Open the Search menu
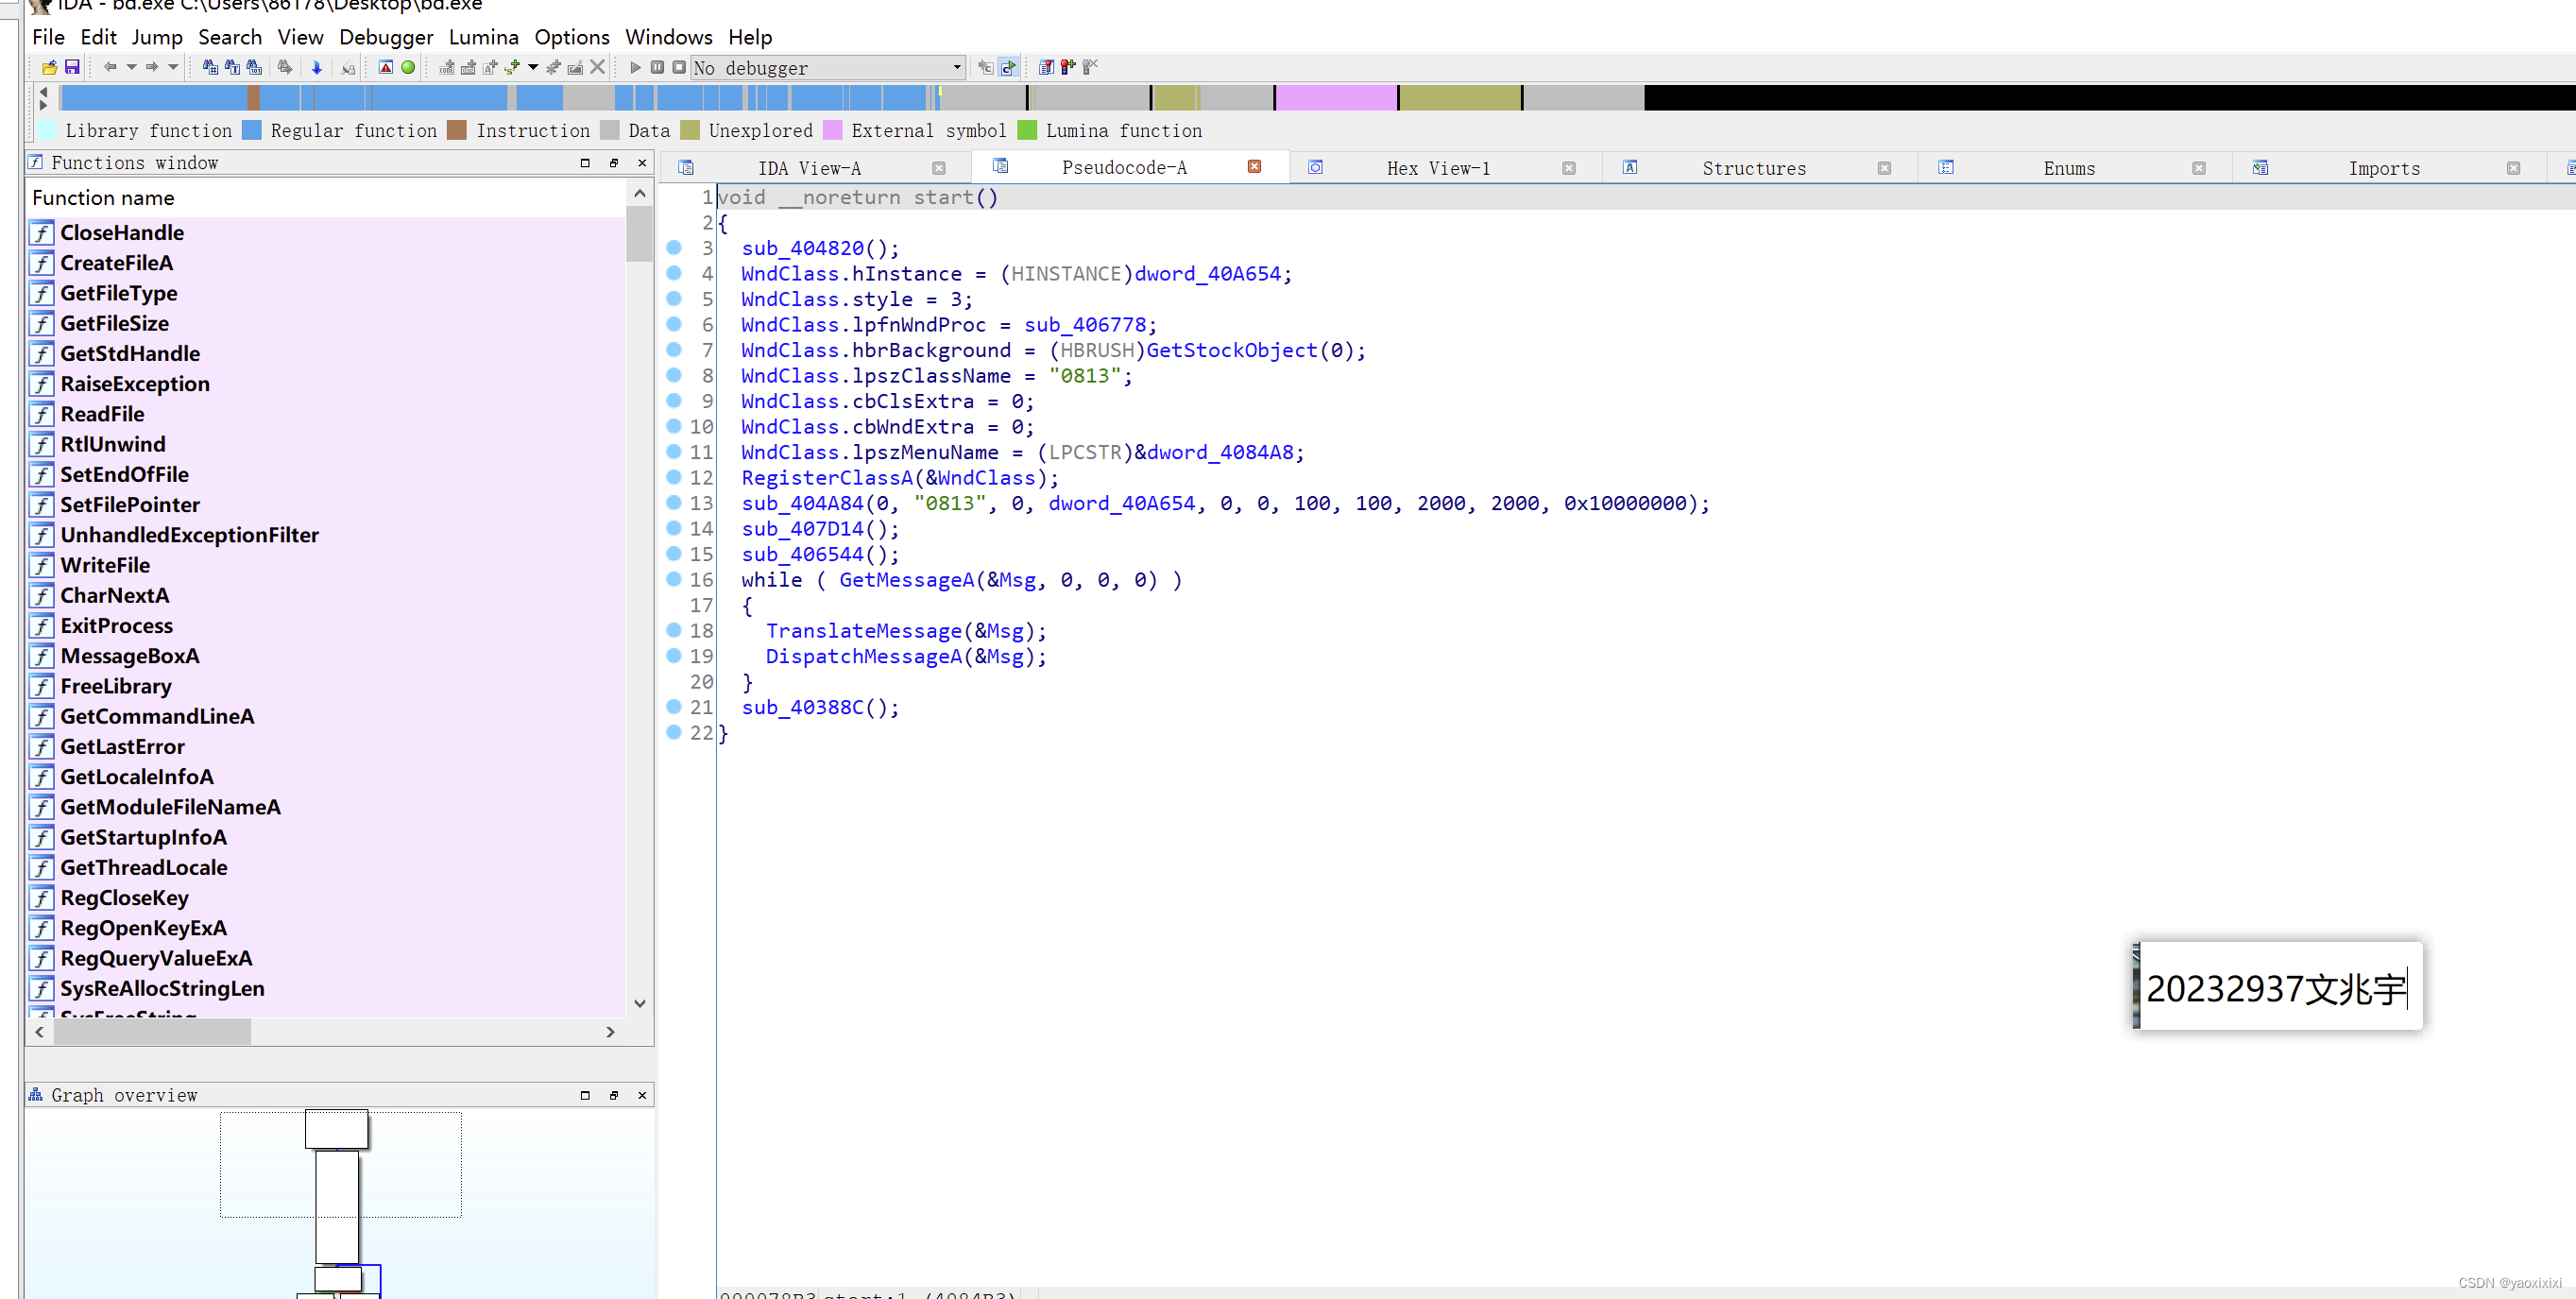This screenshot has height=1299, width=2576. [230, 37]
